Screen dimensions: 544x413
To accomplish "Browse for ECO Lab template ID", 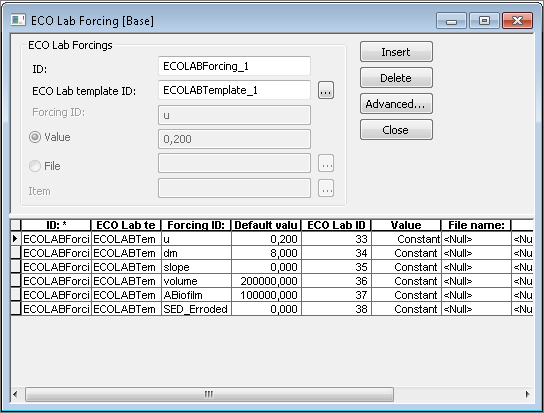I will (326, 90).
